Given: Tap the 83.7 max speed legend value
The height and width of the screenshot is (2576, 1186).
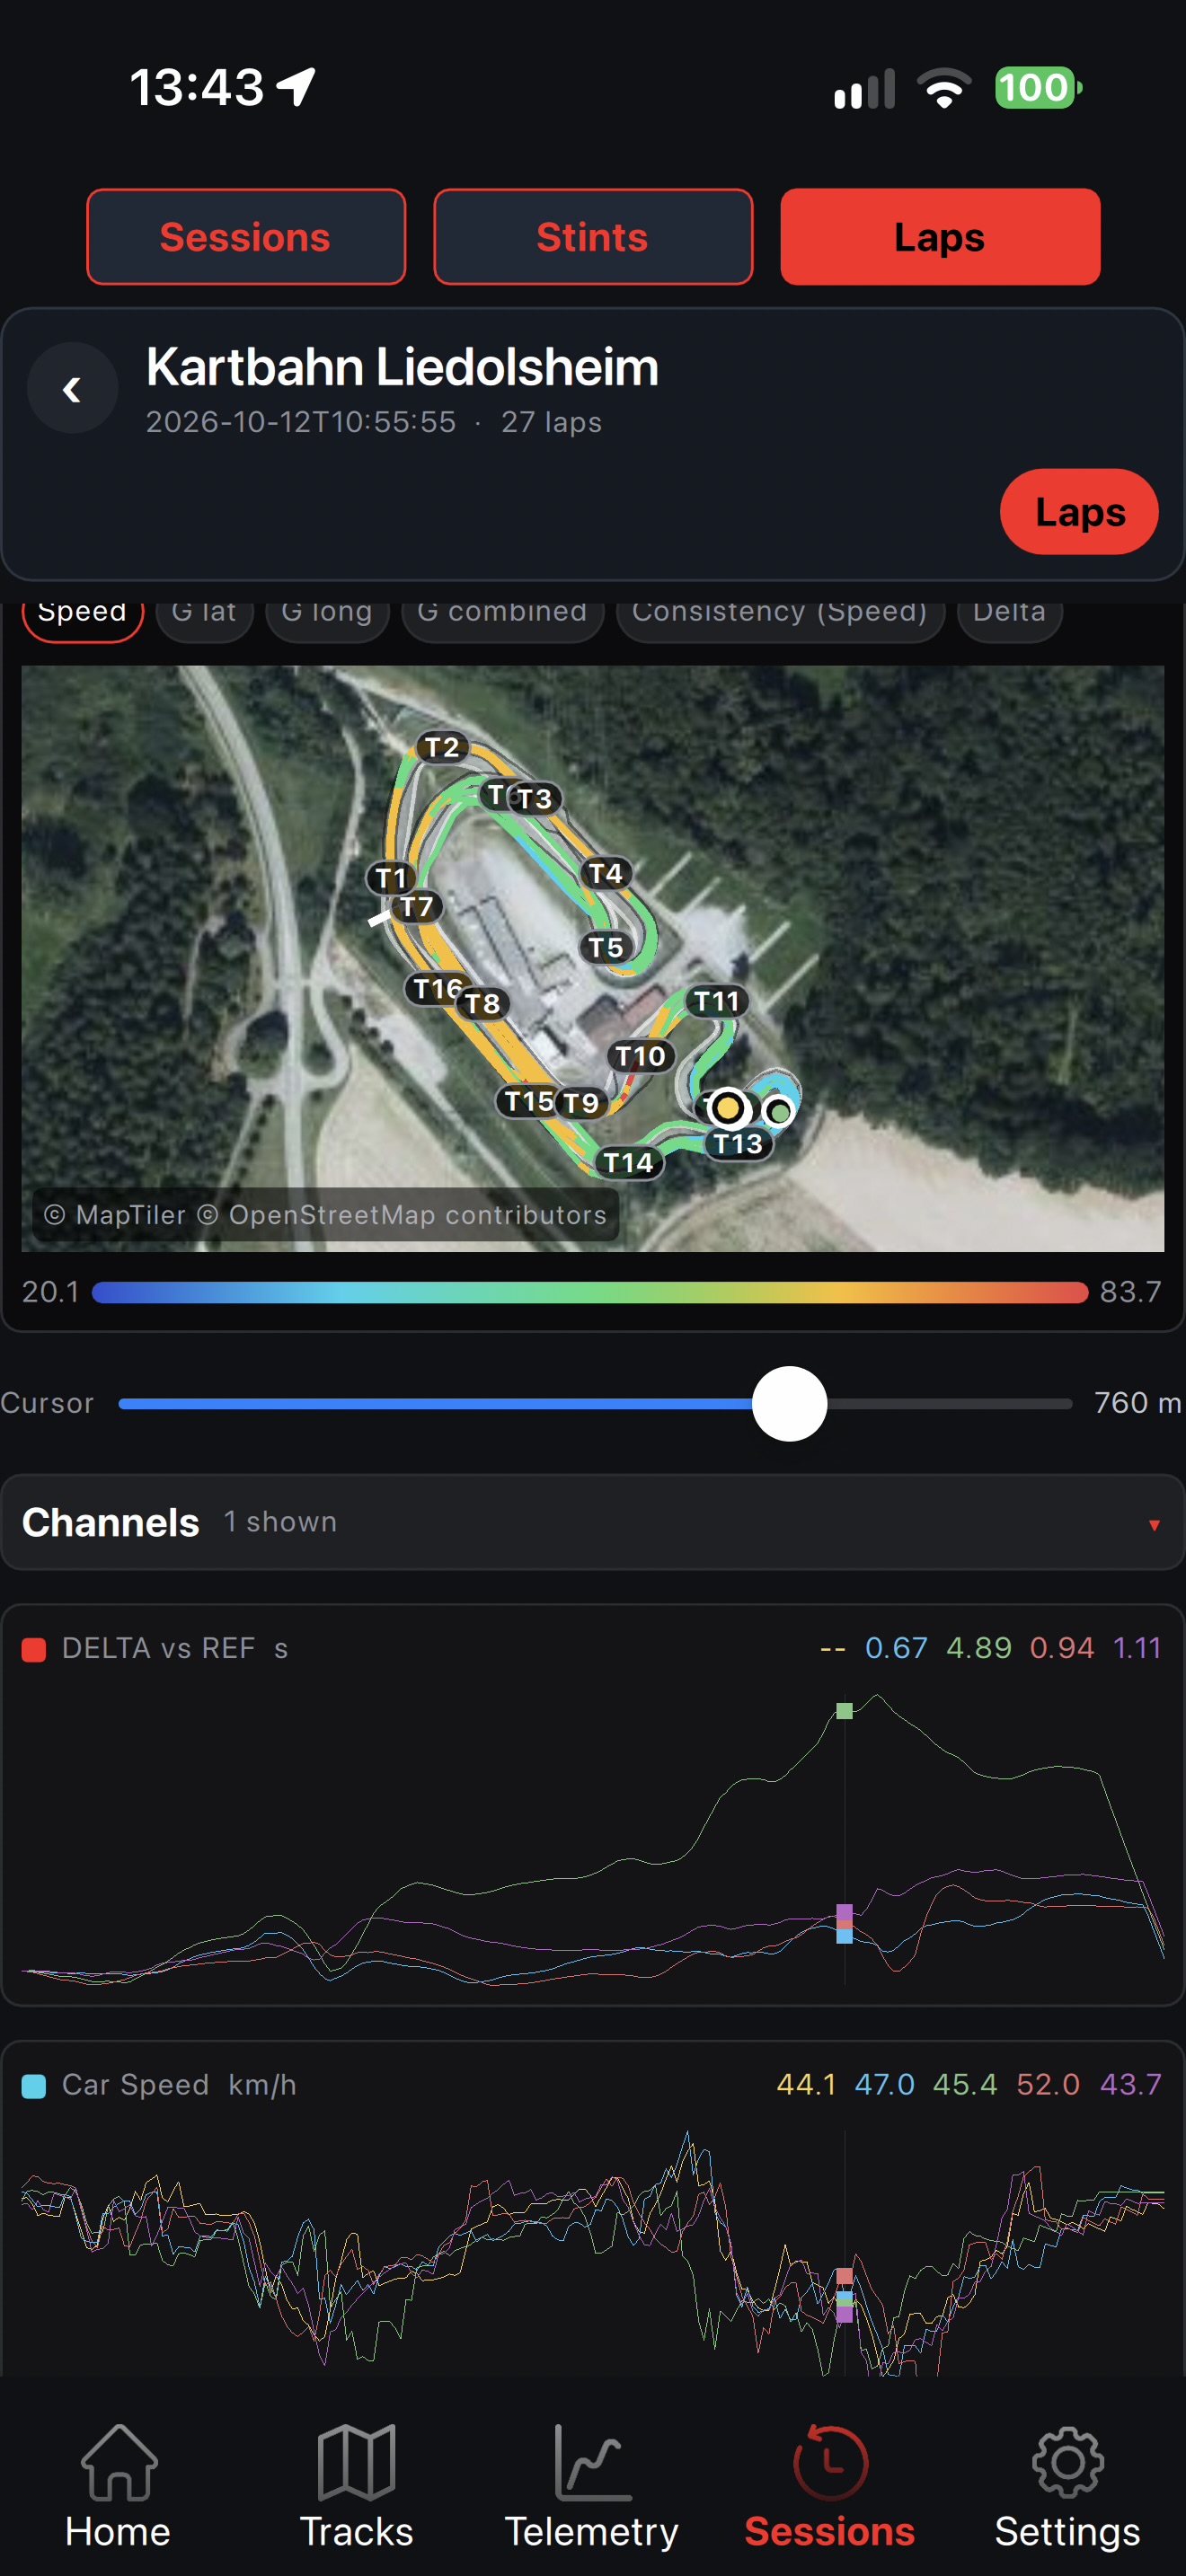Looking at the screenshot, I should click(x=1130, y=1292).
